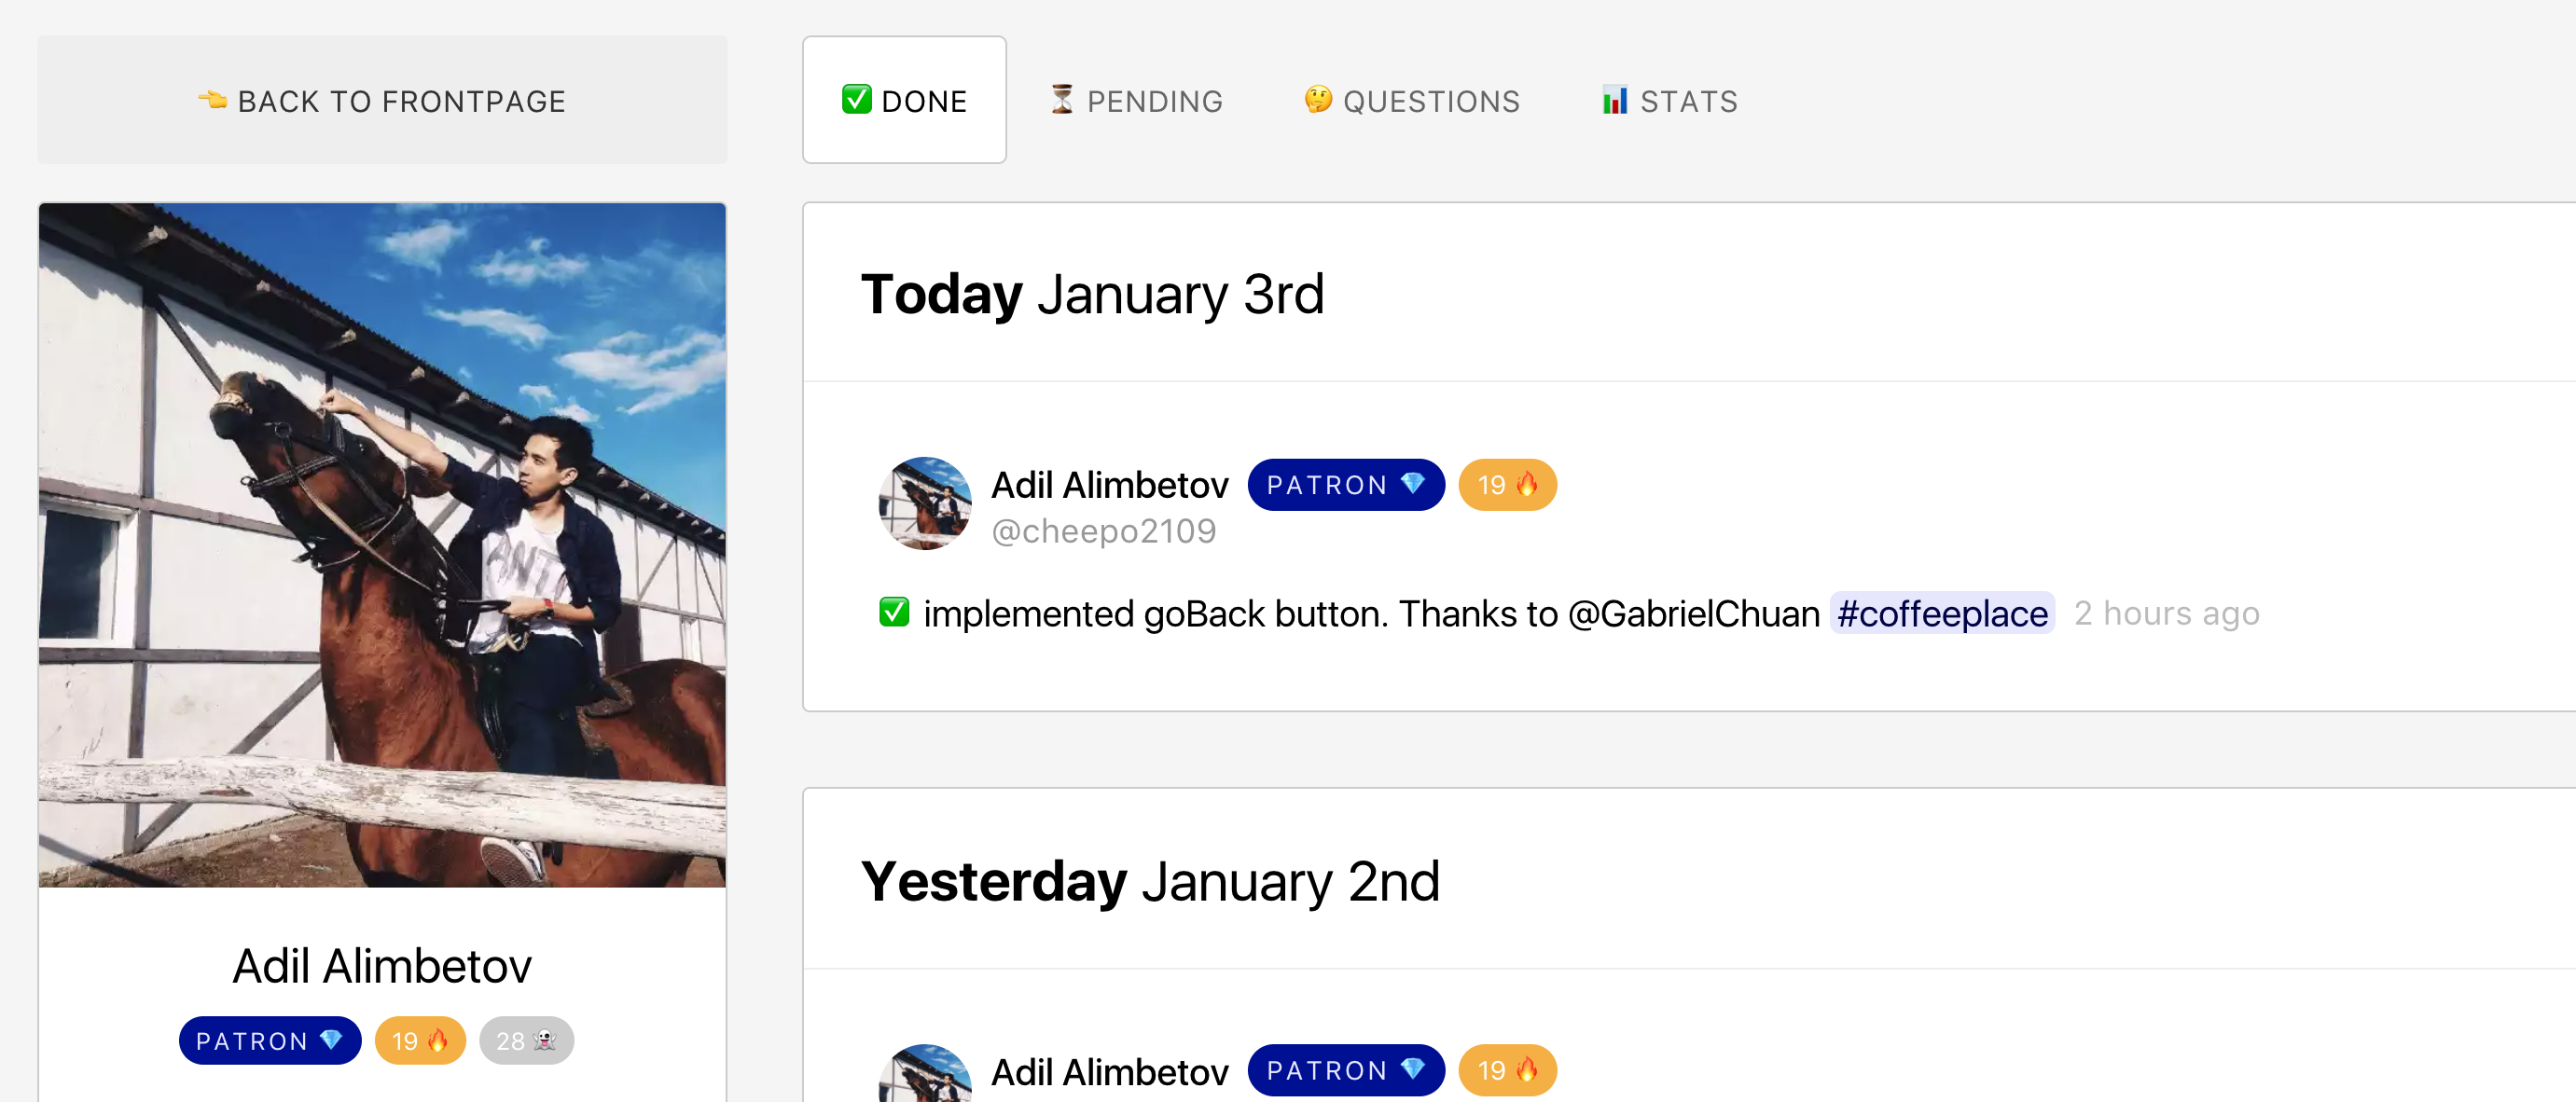The image size is (2576, 1102).
Task: Open Adil Alimbetov's avatar in today's entry
Action: pyautogui.click(x=925, y=503)
